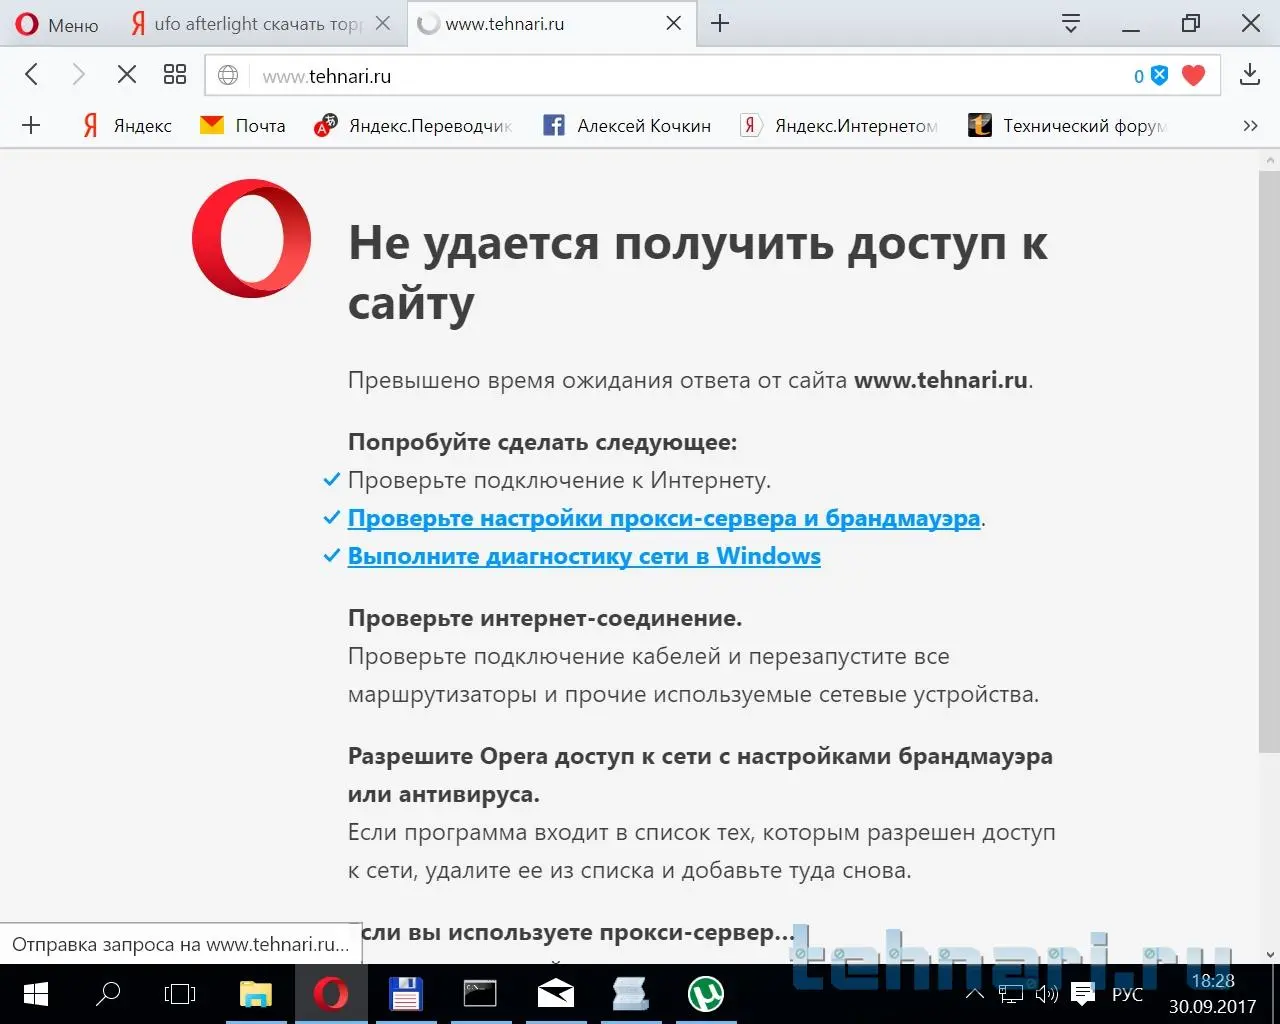The image size is (1280, 1024).
Task: Expand the hidden bookmarks overflow chevron
Action: (x=1250, y=125)
